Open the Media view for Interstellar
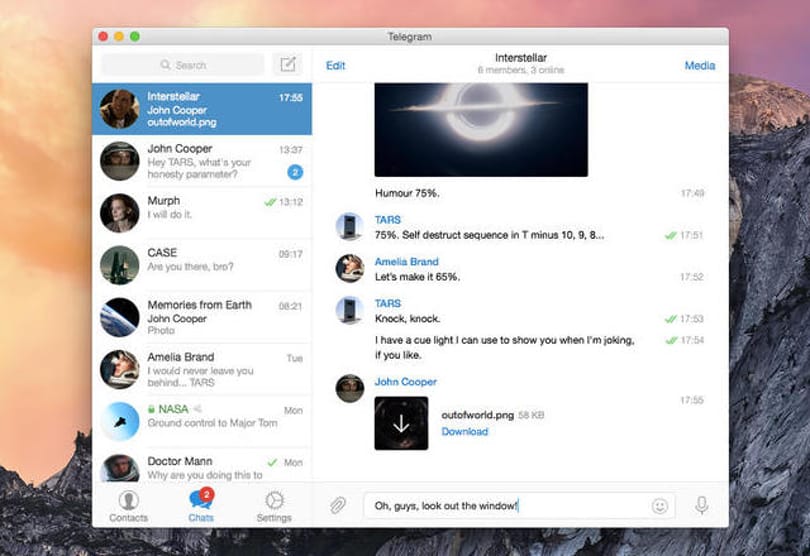 pyautogui.click(x=699, y=66)
